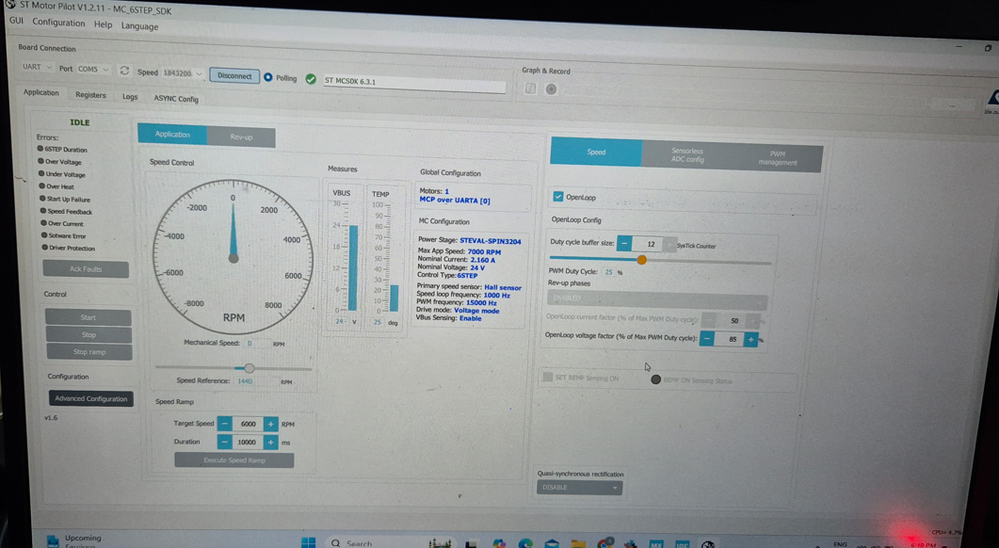Open the Configuration menu

coord(59,22)
